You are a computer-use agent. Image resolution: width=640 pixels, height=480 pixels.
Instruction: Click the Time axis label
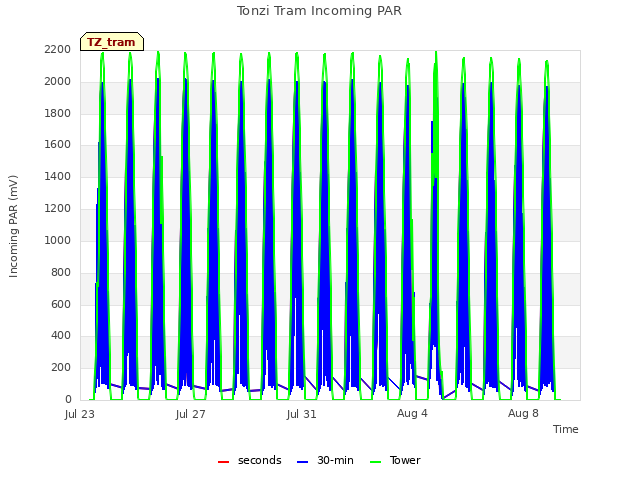click(566, 429)
